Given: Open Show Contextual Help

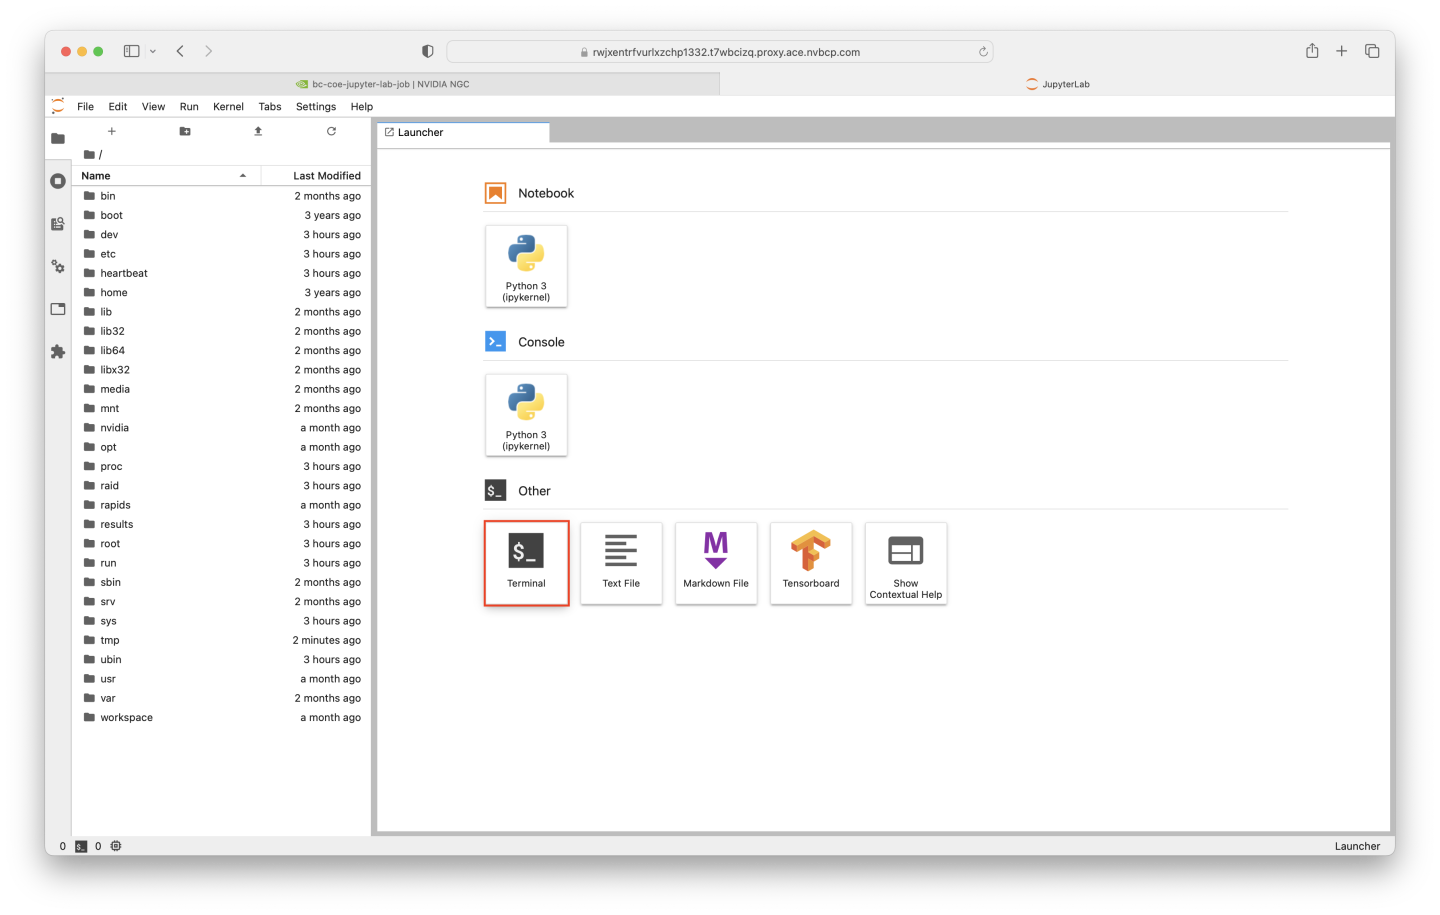Looking at the screenshot, I should coord(905,562).
